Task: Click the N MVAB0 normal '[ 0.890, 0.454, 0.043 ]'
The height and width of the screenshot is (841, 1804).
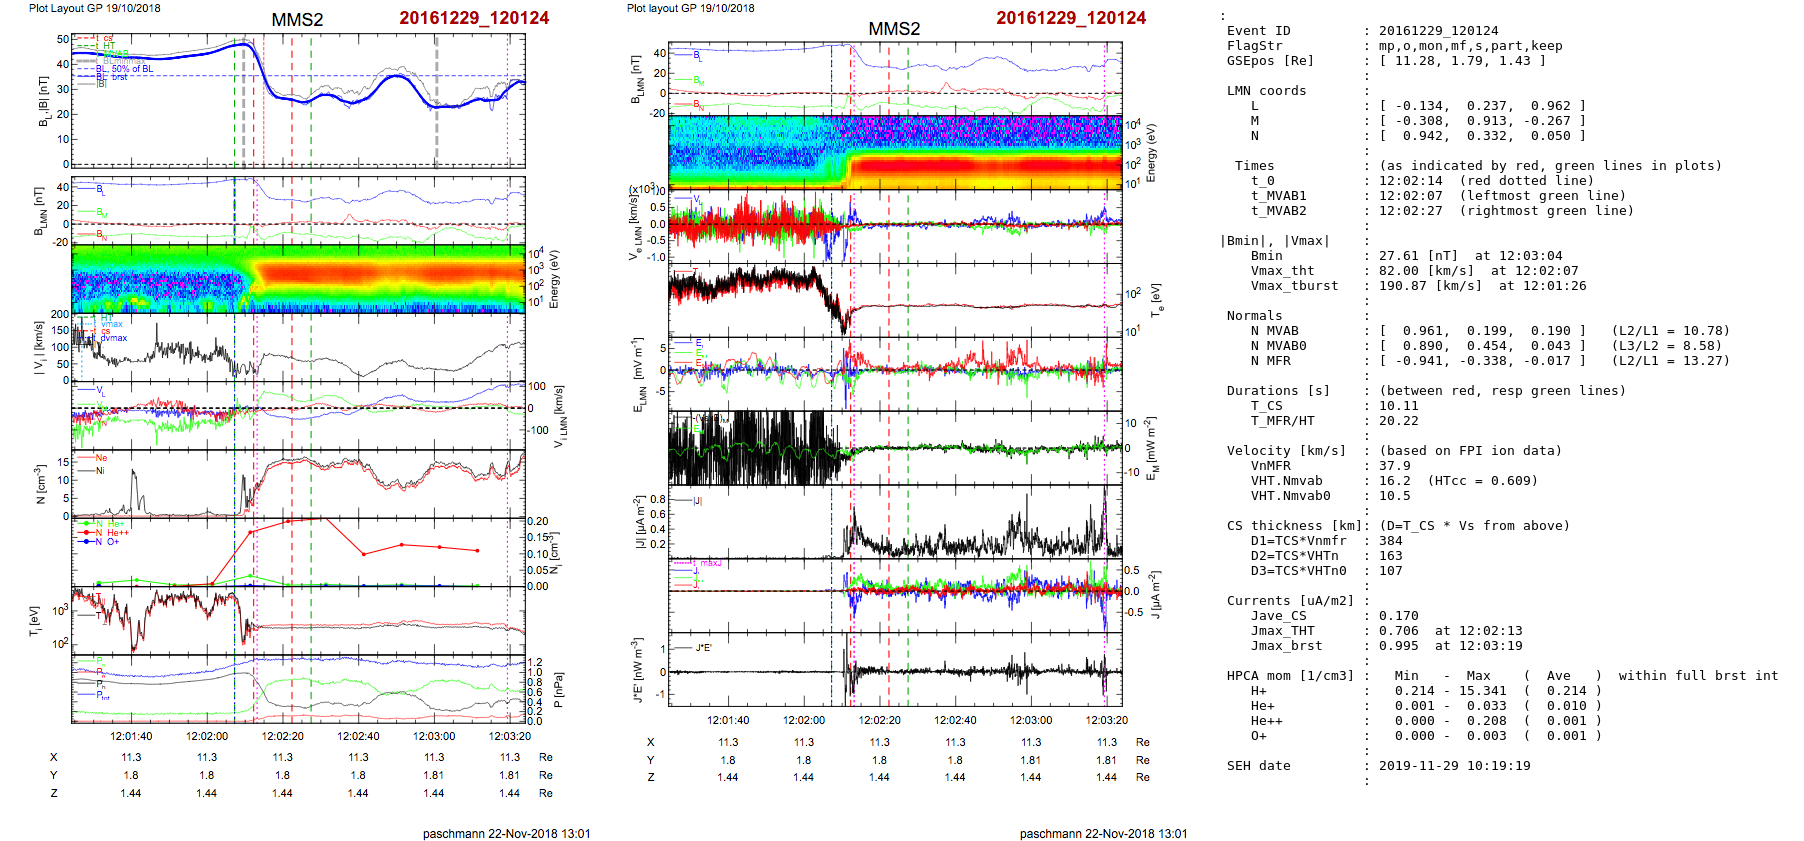Action: click(1483, 346)
